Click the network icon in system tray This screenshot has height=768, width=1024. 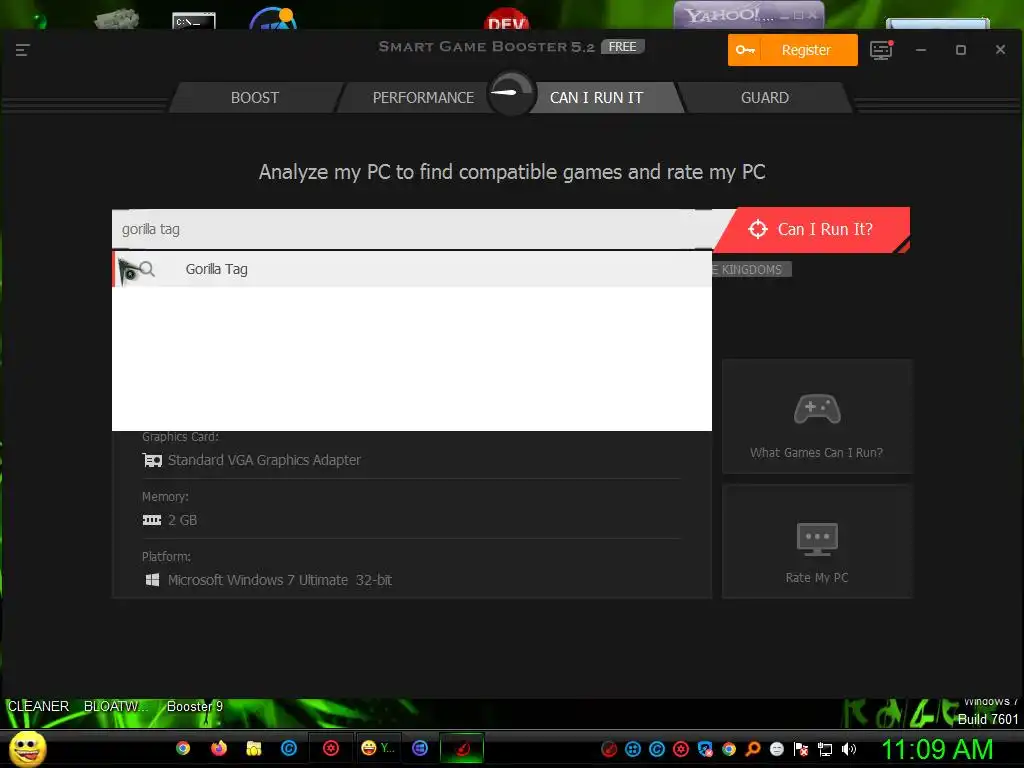[825, 749]
